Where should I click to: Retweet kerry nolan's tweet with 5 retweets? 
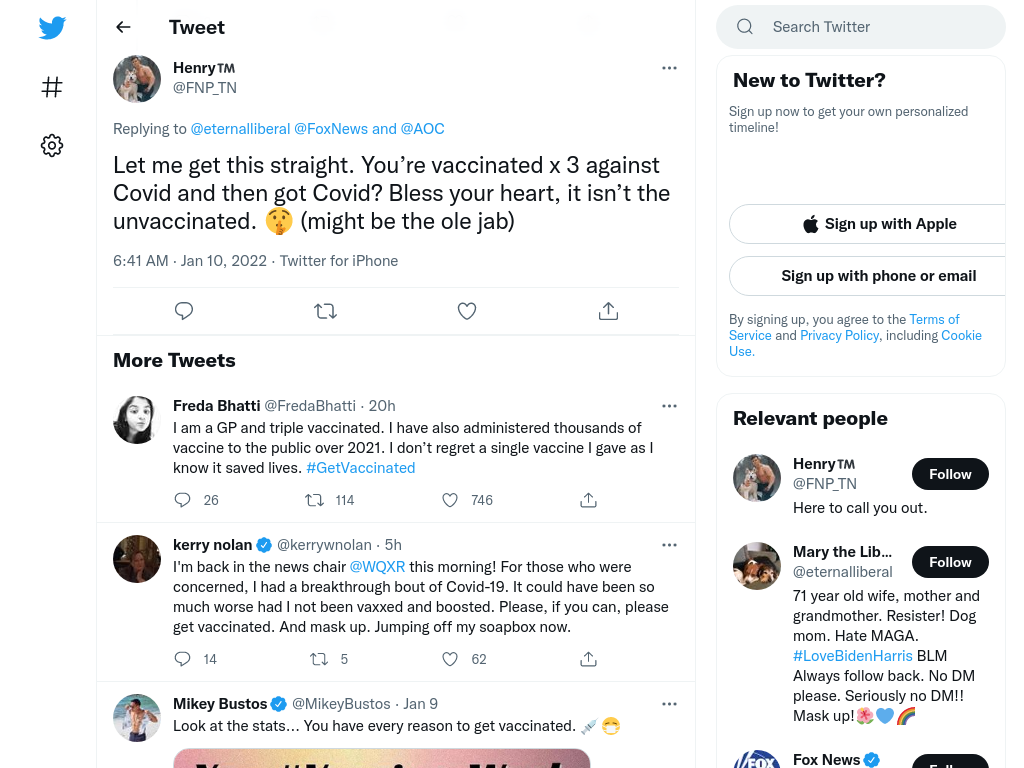(x=319, y=659)
